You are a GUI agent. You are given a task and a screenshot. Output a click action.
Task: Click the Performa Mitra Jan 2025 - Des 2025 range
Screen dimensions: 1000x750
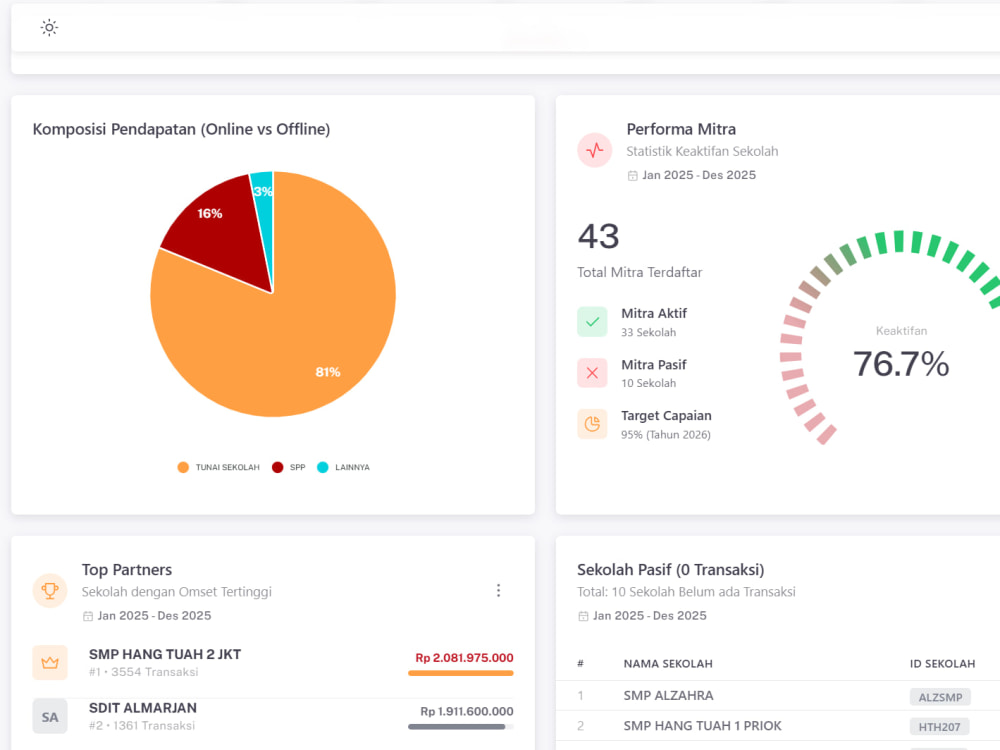tap(699, 175)
